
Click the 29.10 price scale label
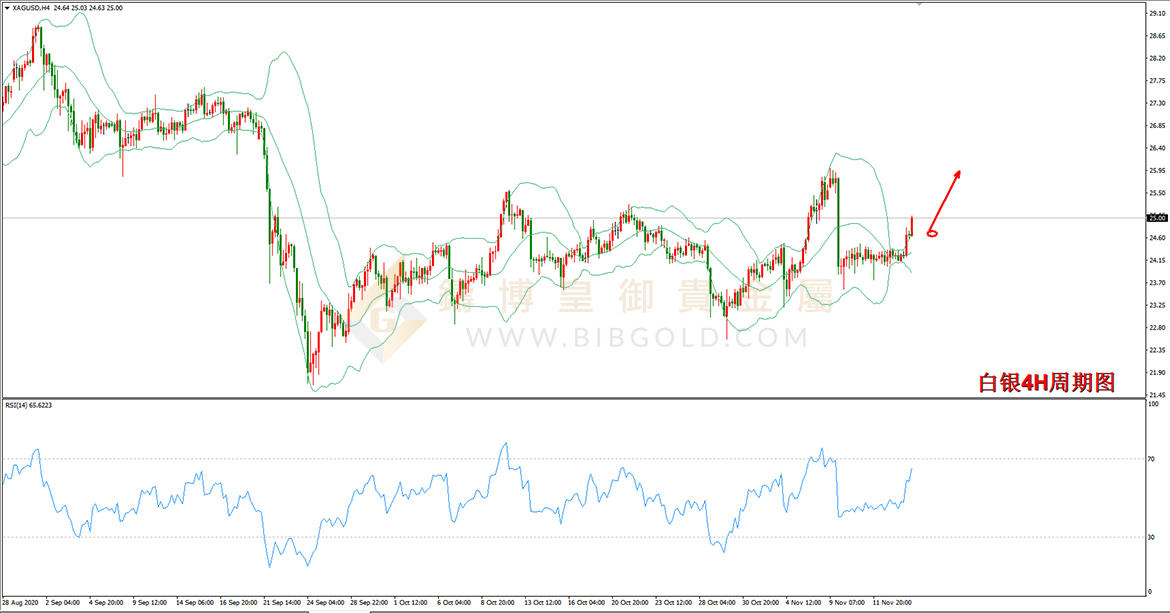[x=1157, y=13]
